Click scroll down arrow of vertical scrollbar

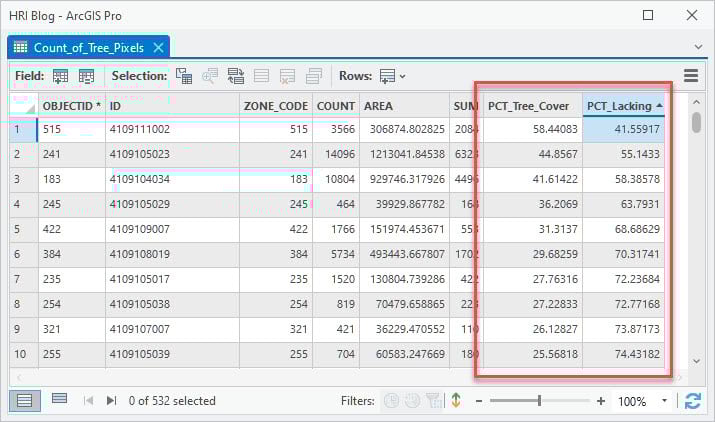[696, 361]
